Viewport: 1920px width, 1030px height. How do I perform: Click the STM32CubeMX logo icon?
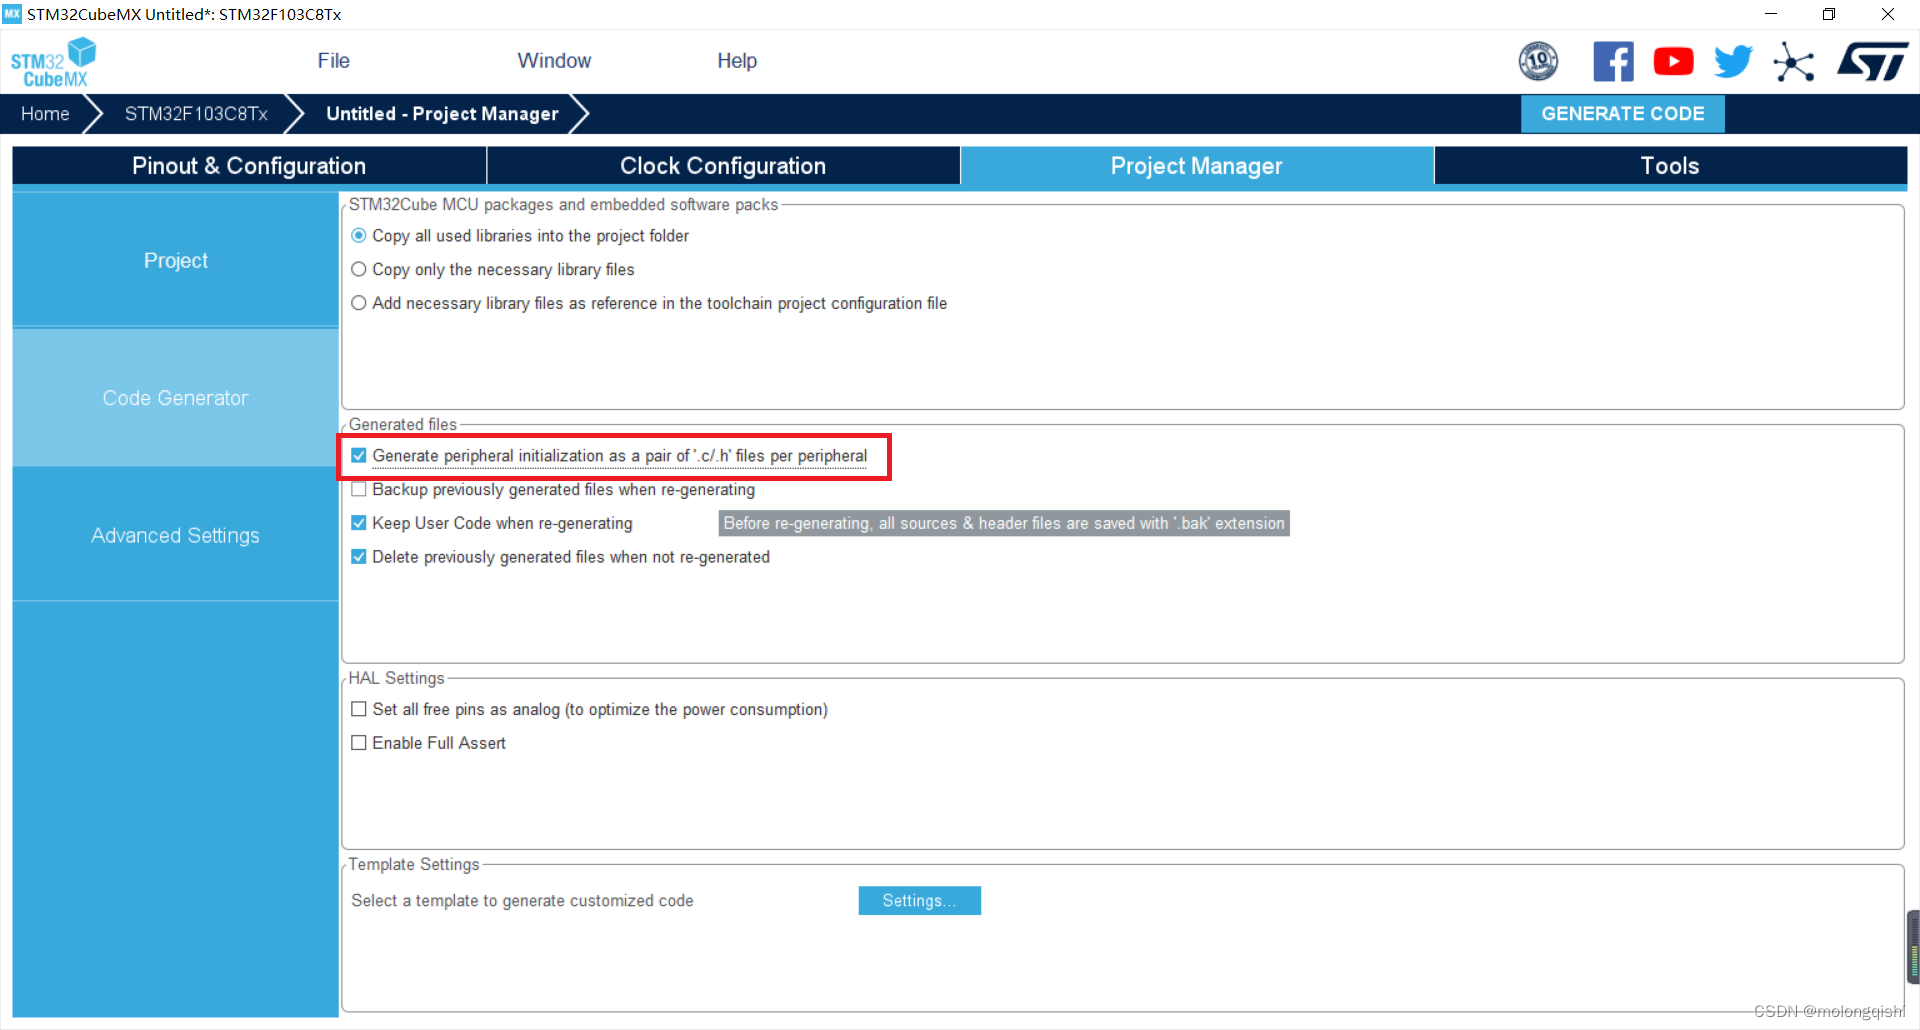53,62
